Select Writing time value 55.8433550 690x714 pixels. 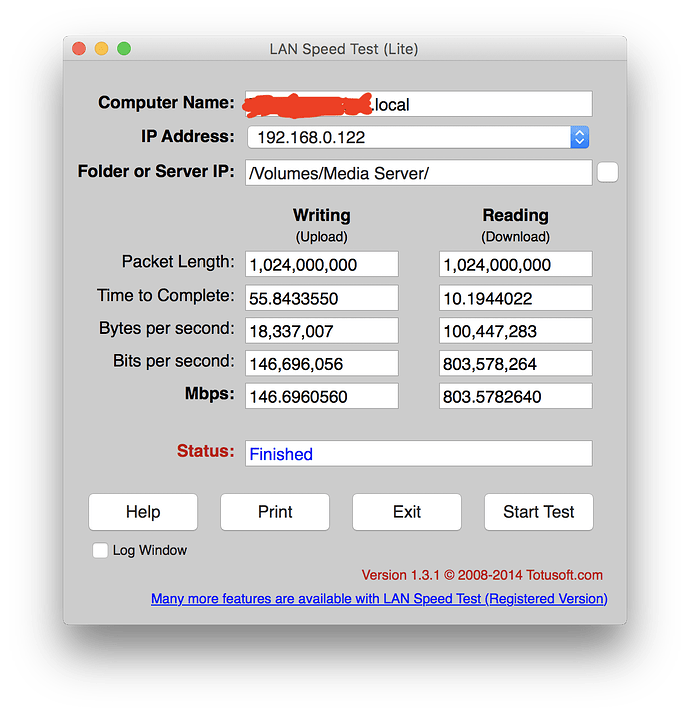322,298
